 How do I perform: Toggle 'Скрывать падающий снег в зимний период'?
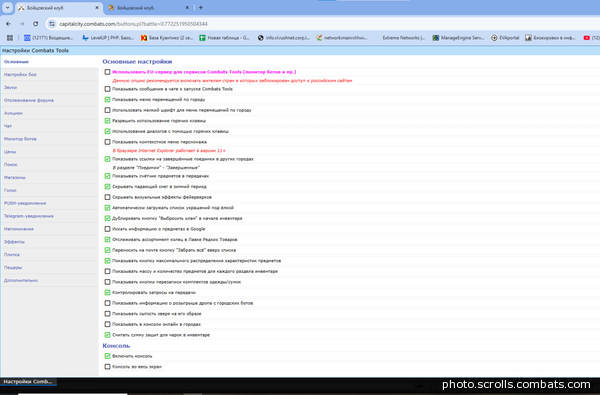pos(108,186)
